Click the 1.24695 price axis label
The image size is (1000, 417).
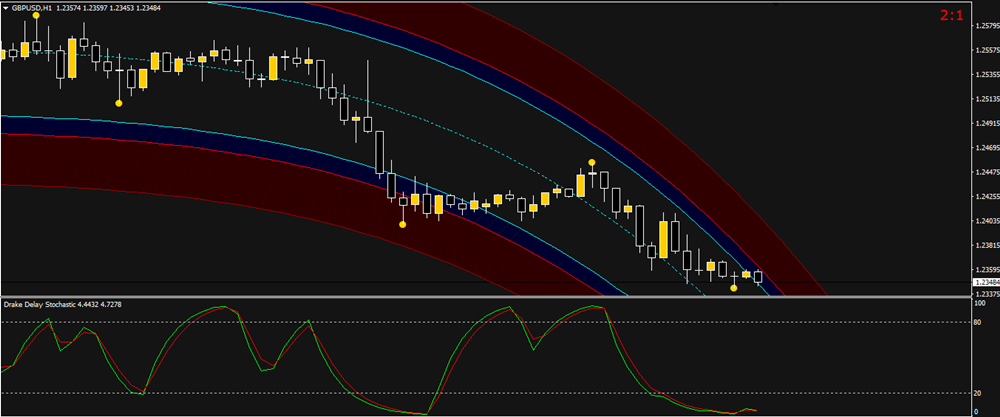[x=985, y=148]
